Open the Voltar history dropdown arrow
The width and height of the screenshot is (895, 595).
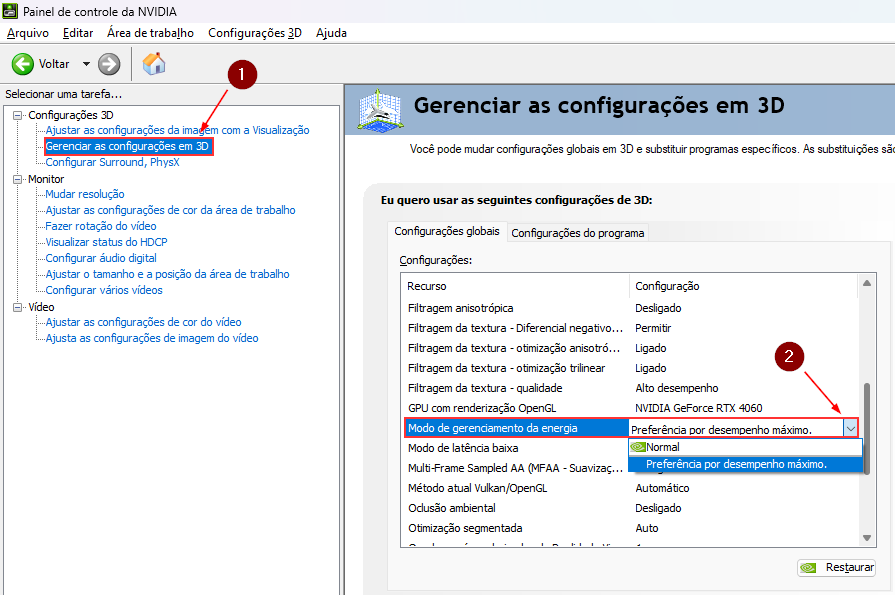pyautogui.click(x=86, y=64)
